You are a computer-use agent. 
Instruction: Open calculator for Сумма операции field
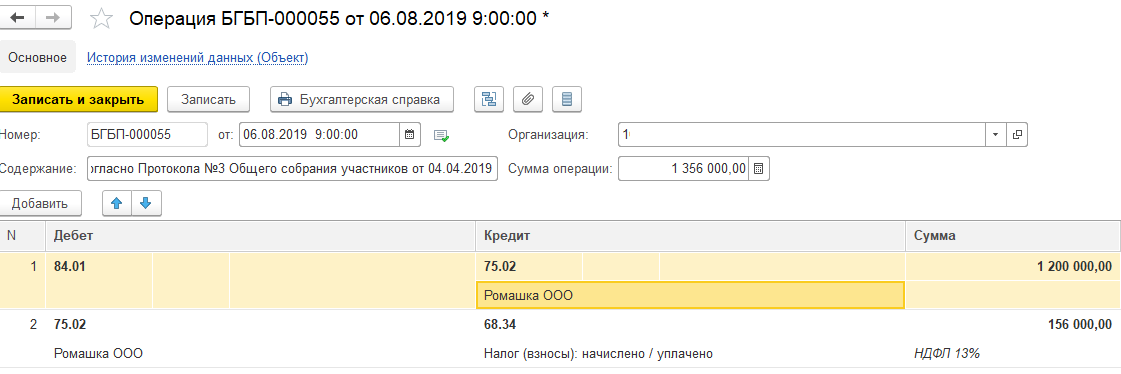759,169
